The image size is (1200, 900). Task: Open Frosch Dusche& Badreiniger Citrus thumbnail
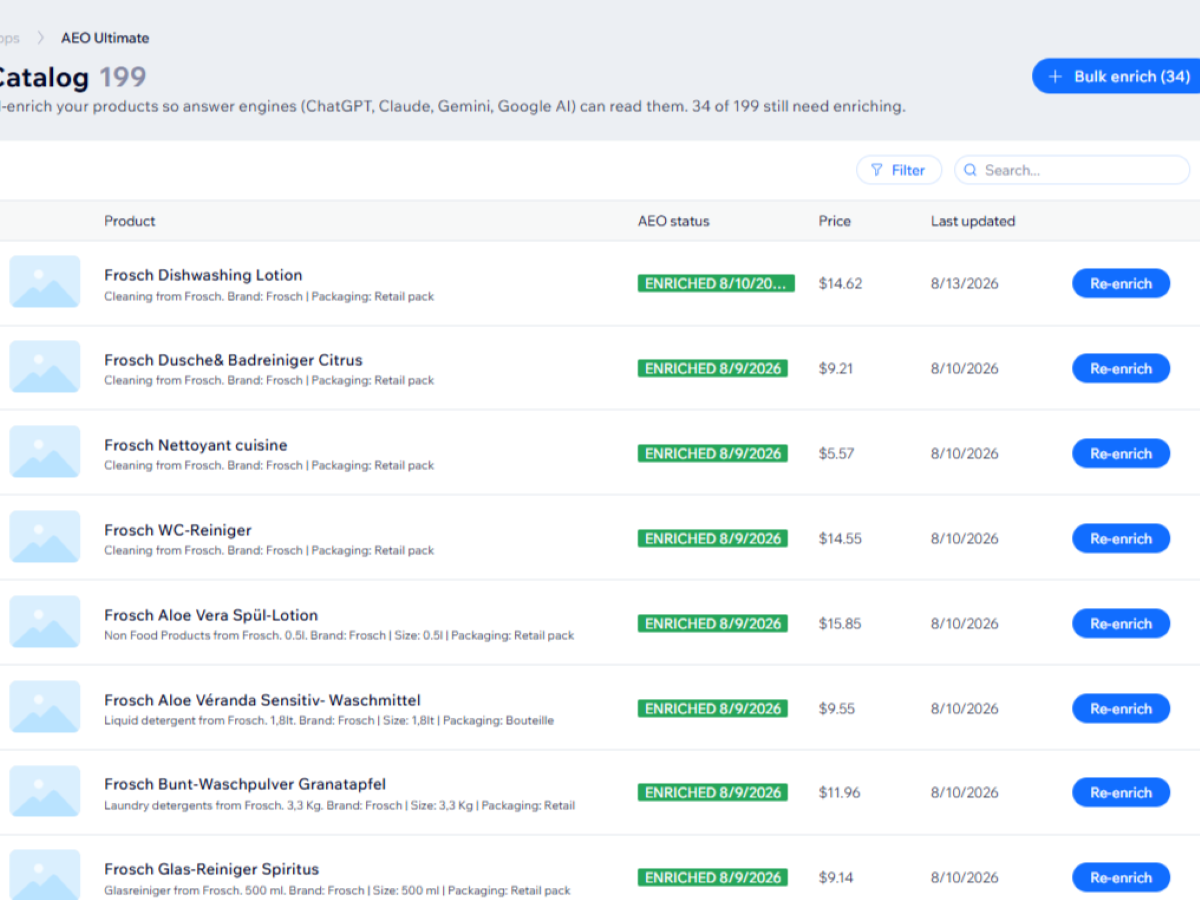[x=45, y=367]
